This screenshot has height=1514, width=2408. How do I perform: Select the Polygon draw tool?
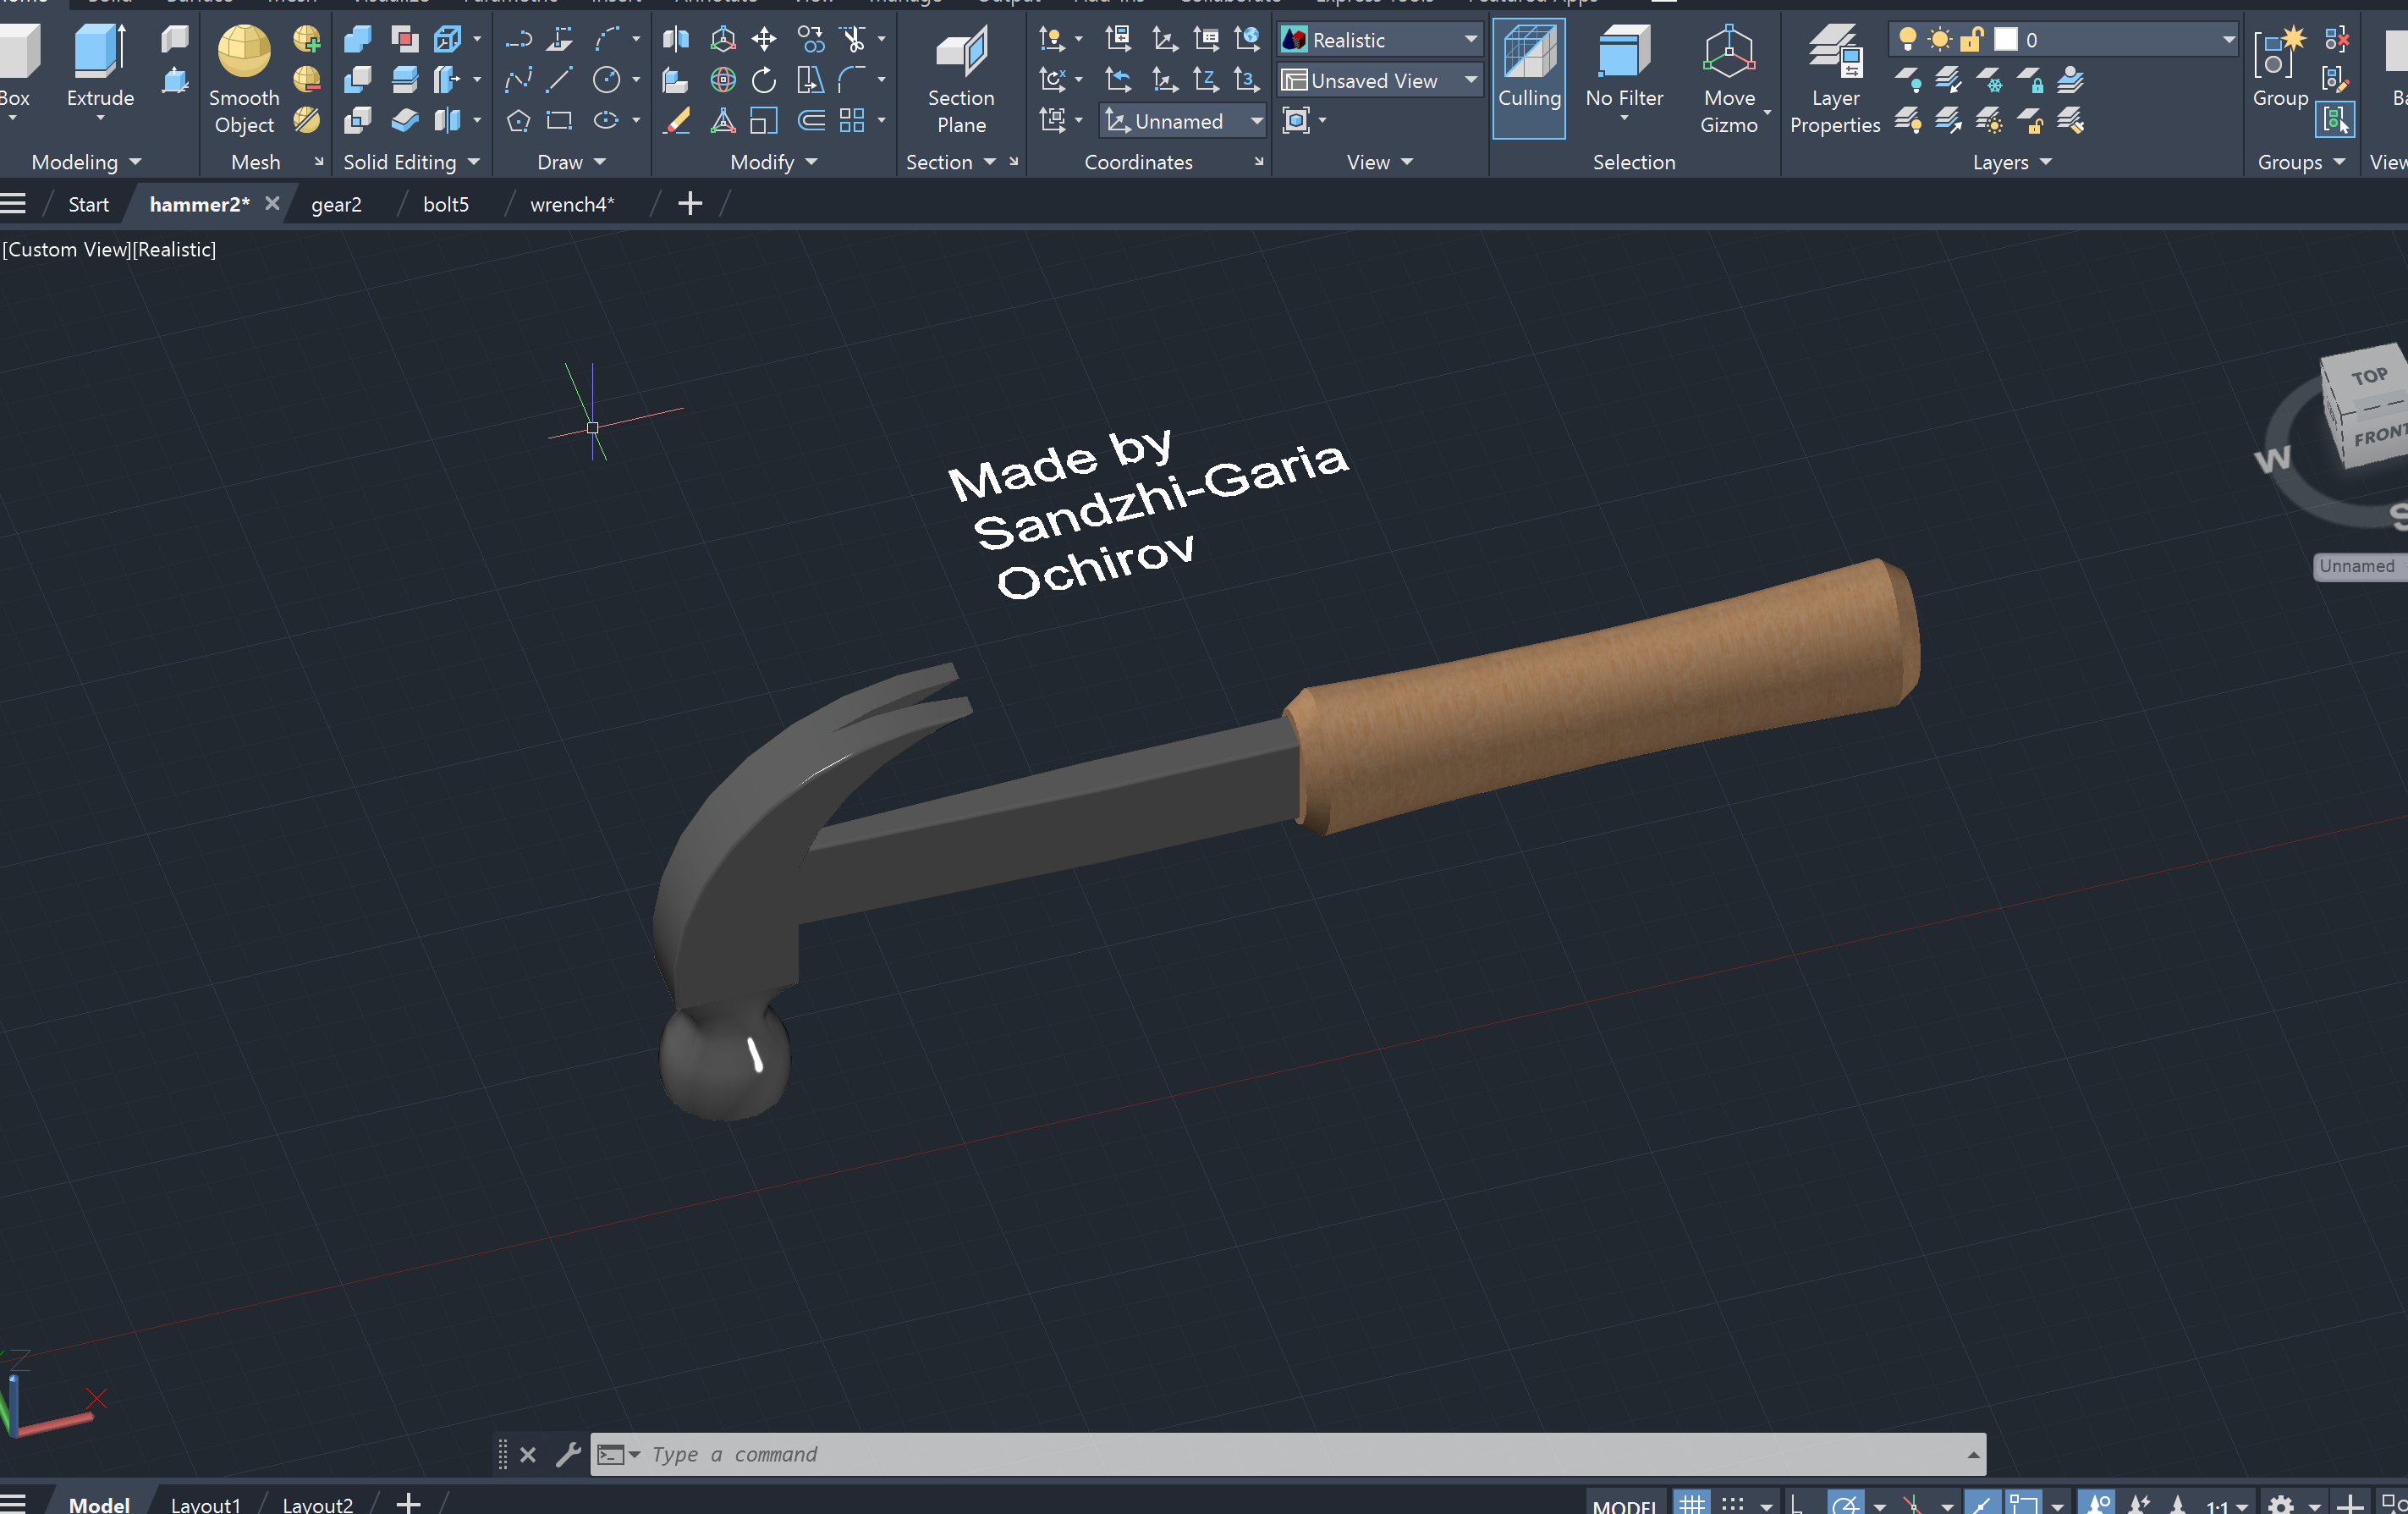click(x=518, y=121)
